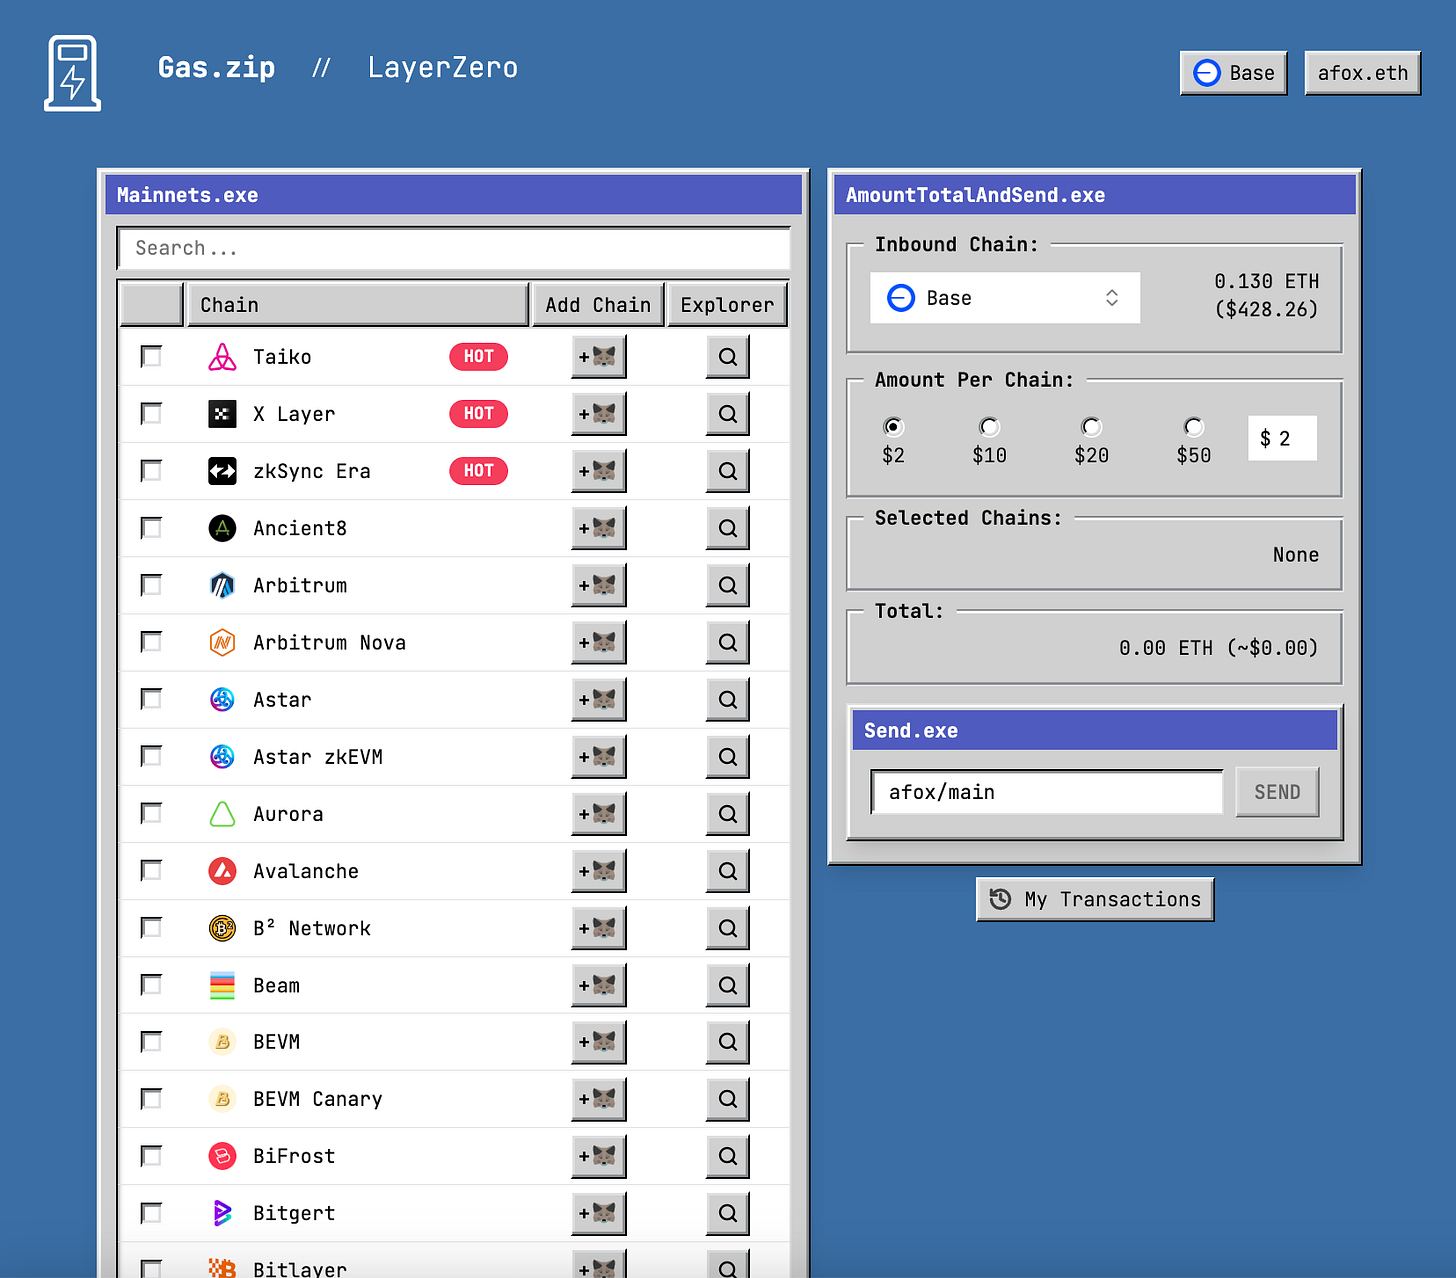Check the Arbitrum checkbox

point(151,584)
